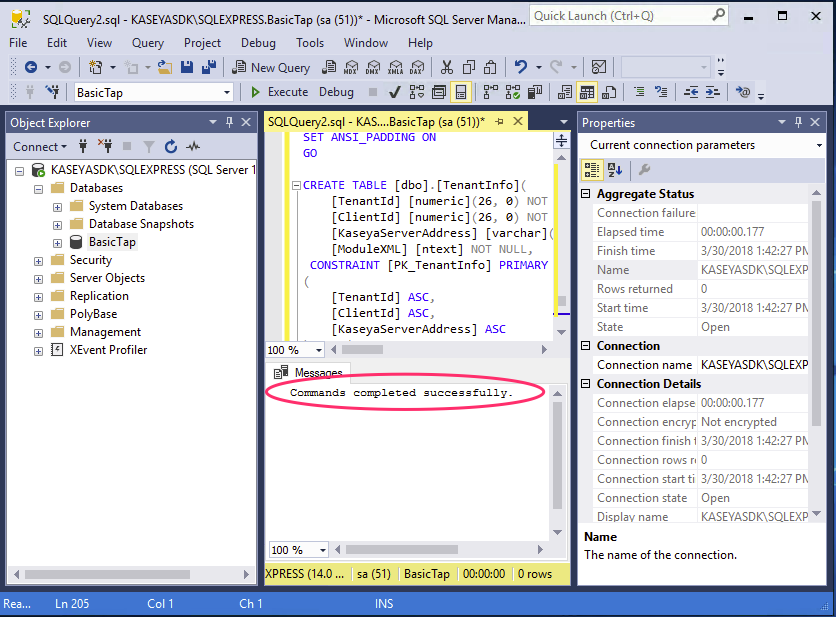Click the Navigate Backward arrow icon
Screen dimensions: 836x617
point(31,67)
